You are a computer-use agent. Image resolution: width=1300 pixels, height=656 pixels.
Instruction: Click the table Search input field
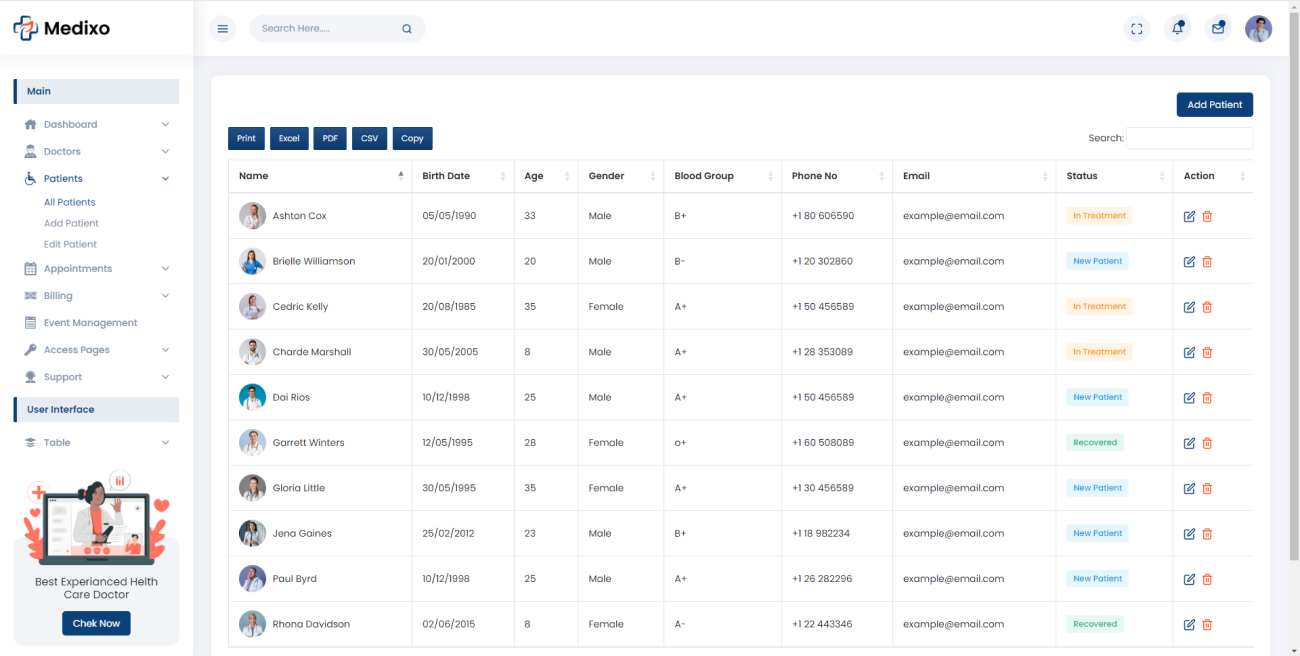[1189, 138]
